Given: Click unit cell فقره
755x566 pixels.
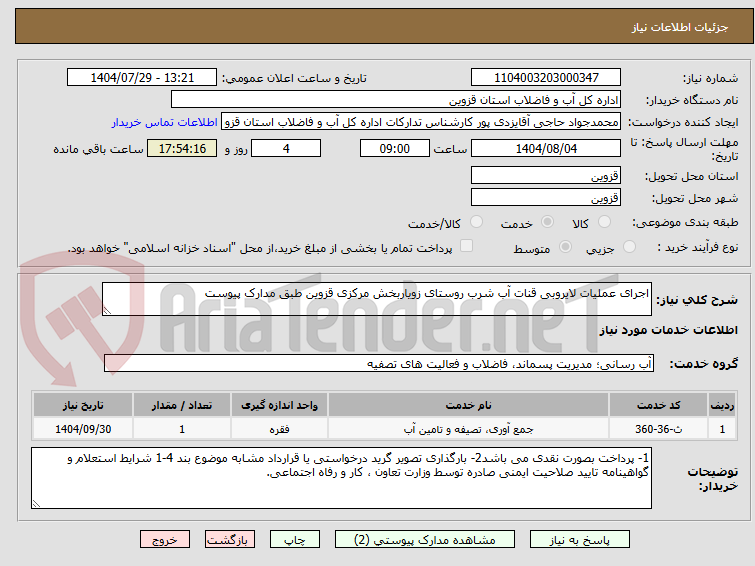Looking at the screenshot, I should click(279, 429).
